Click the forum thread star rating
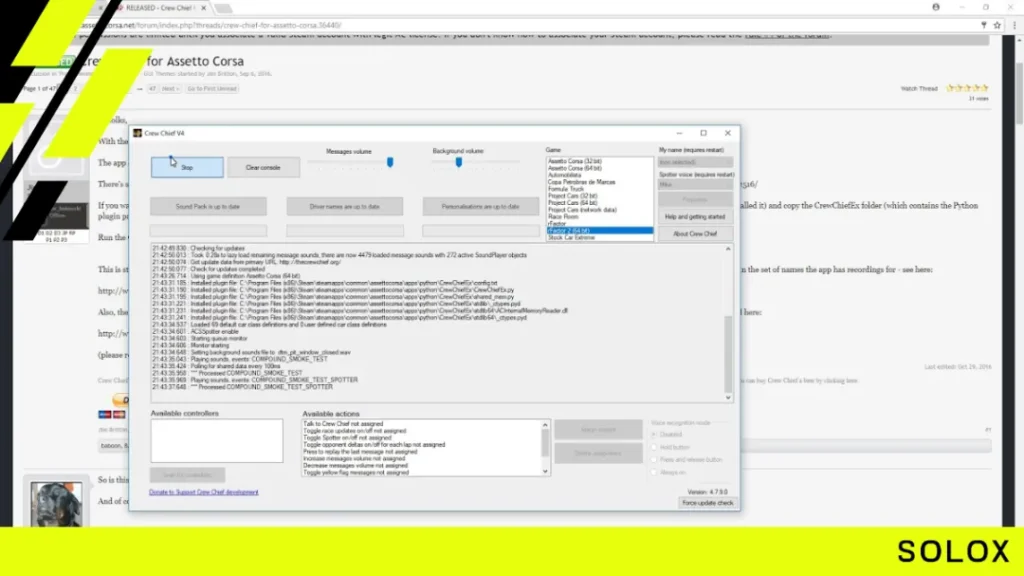This screenshot has width=1024, height=576. [968, 88]
